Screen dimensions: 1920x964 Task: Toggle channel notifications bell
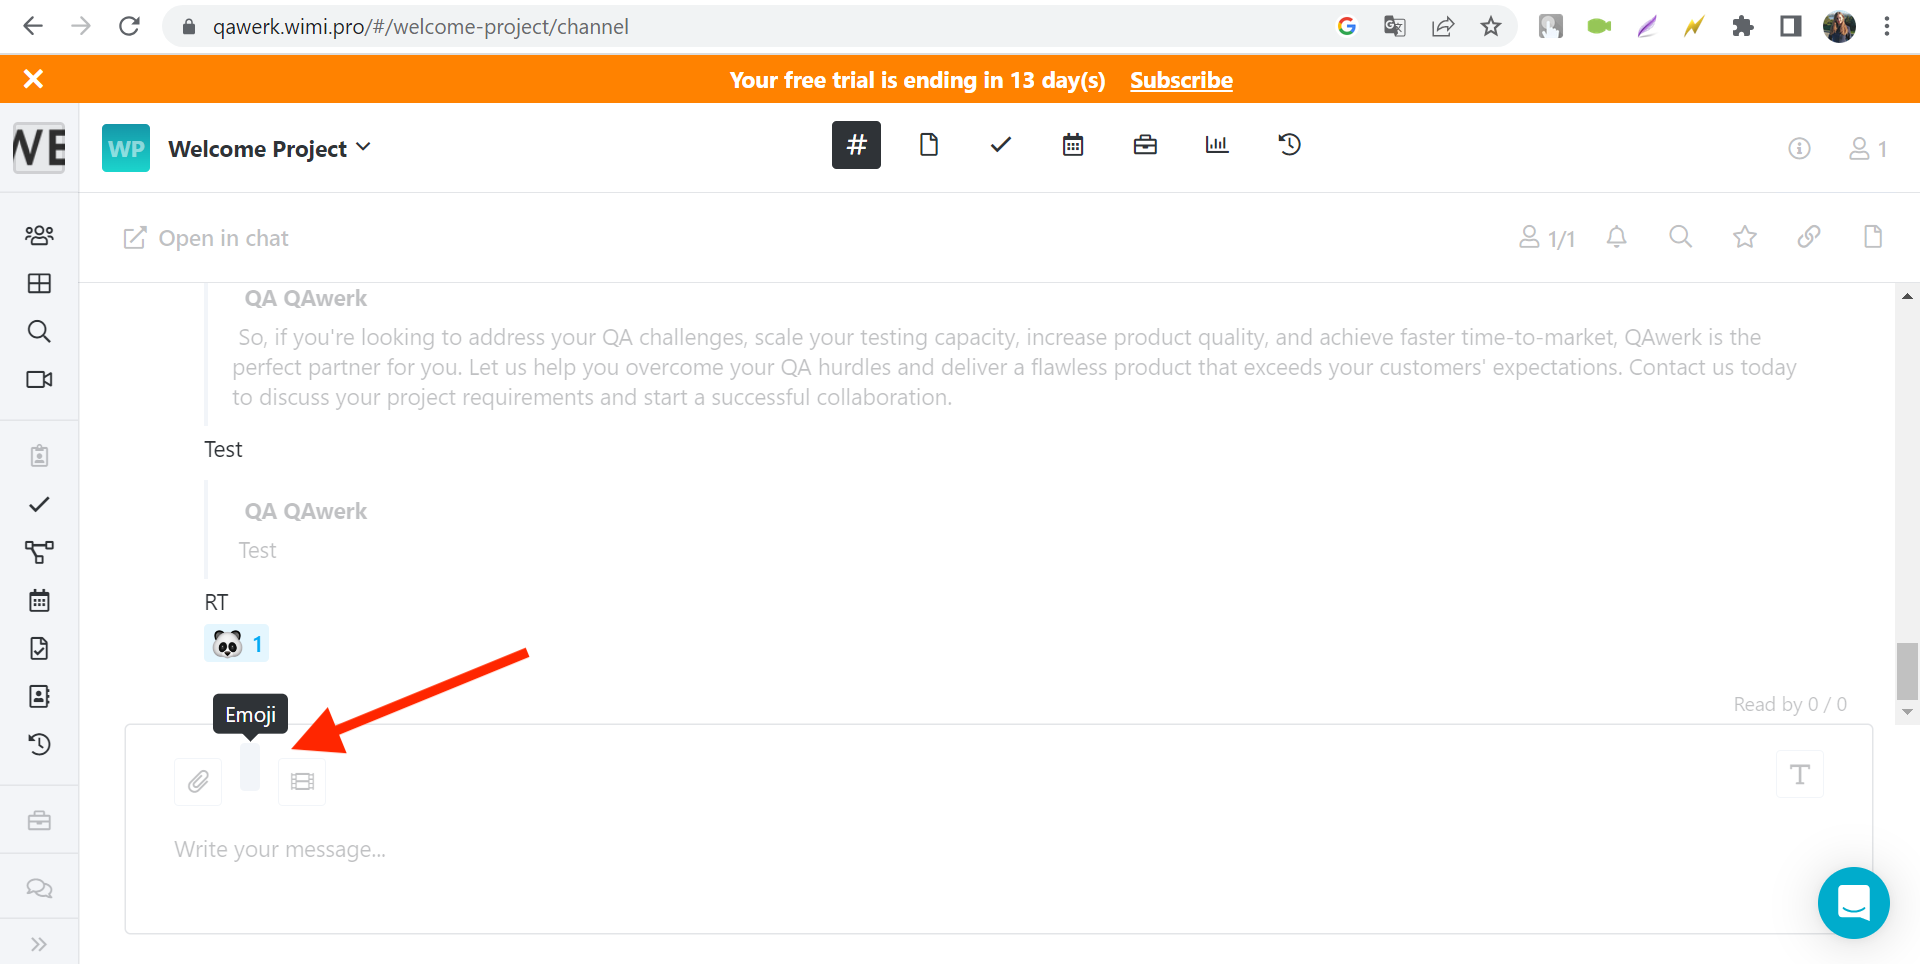point(1616,237)
